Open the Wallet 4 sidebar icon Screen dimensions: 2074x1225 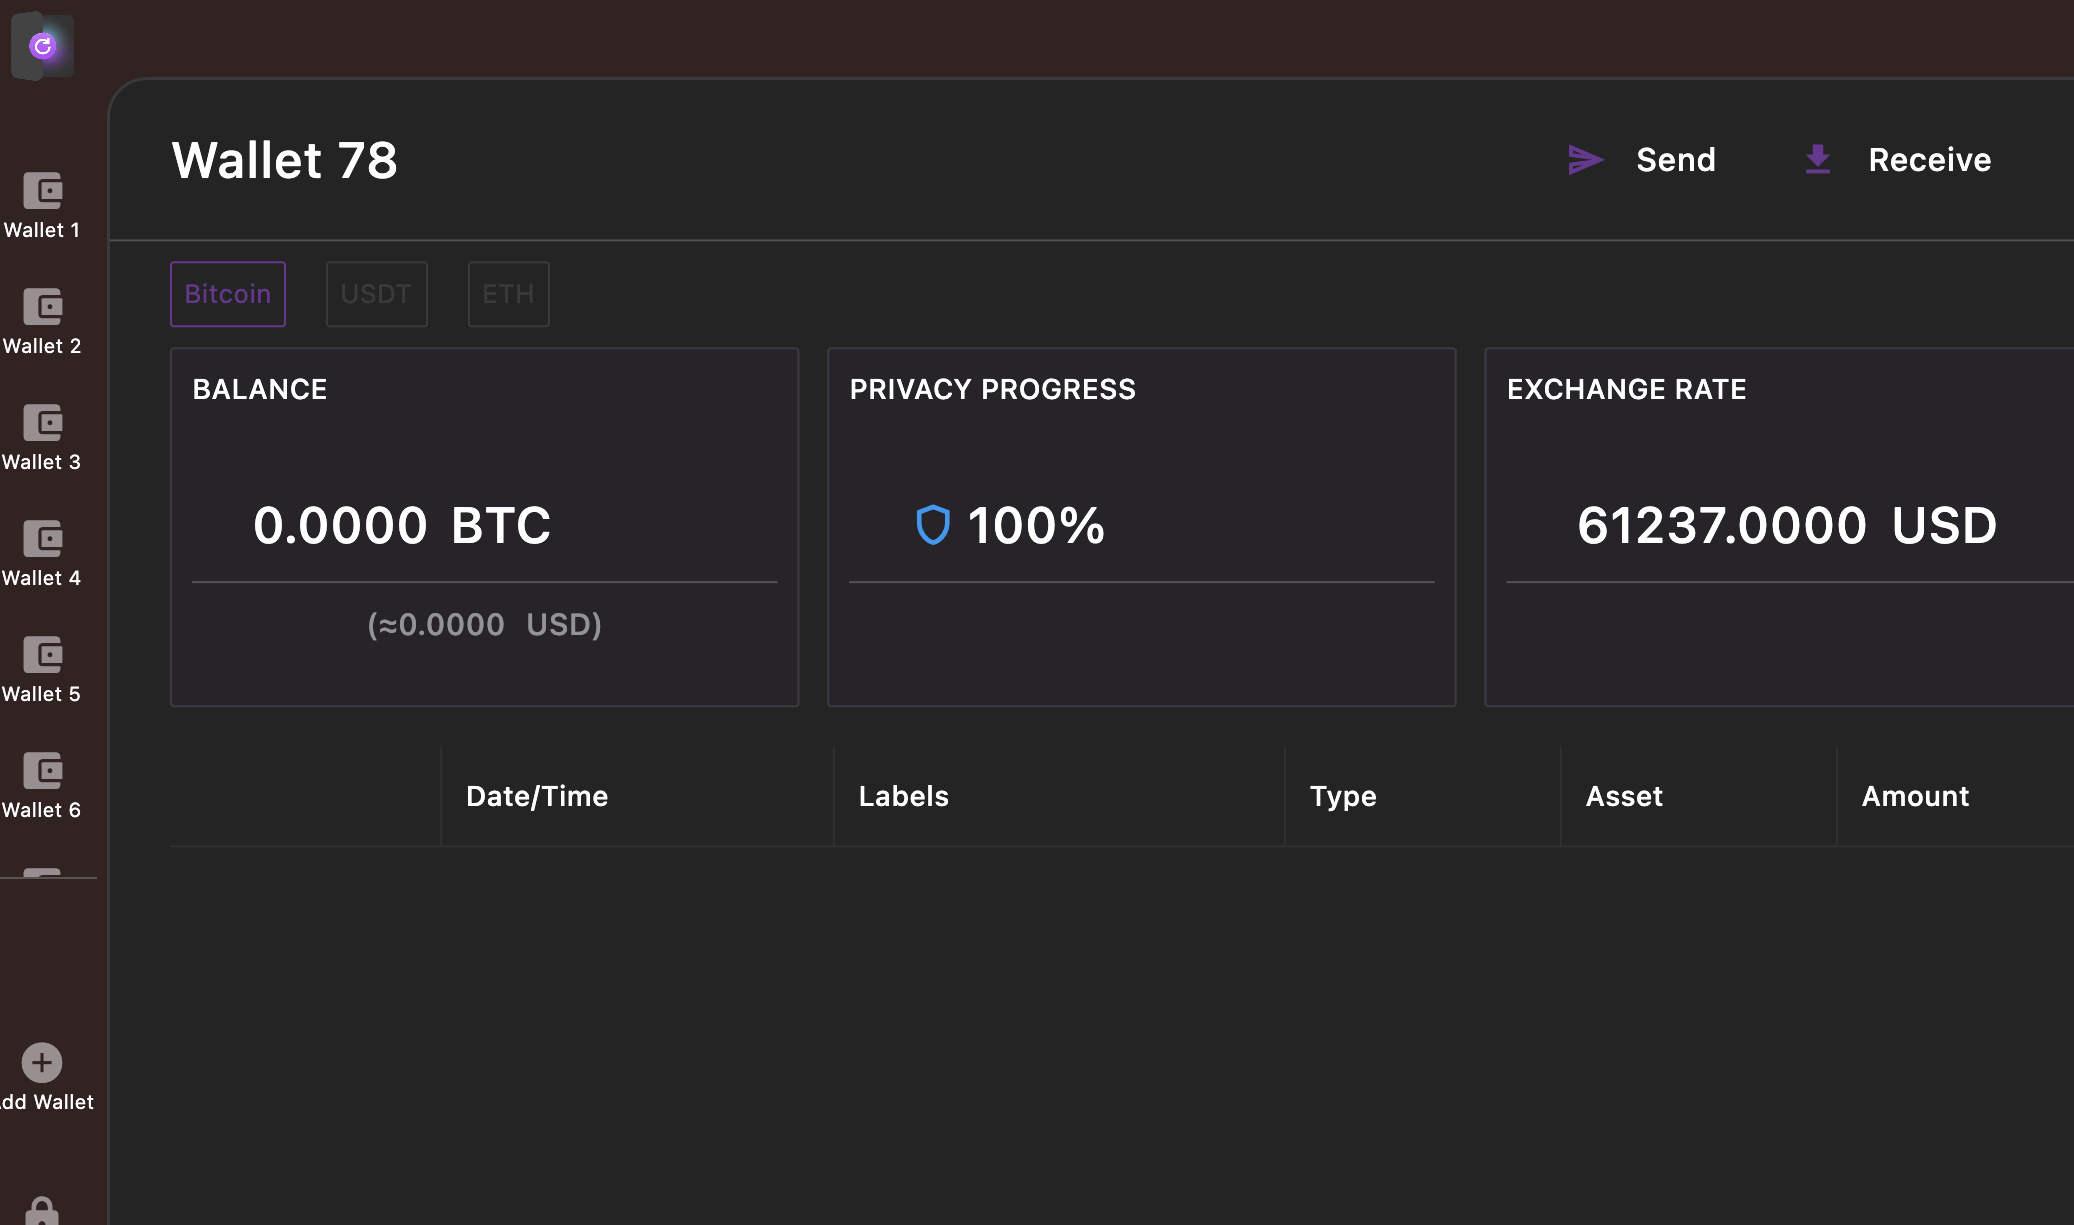42,539
